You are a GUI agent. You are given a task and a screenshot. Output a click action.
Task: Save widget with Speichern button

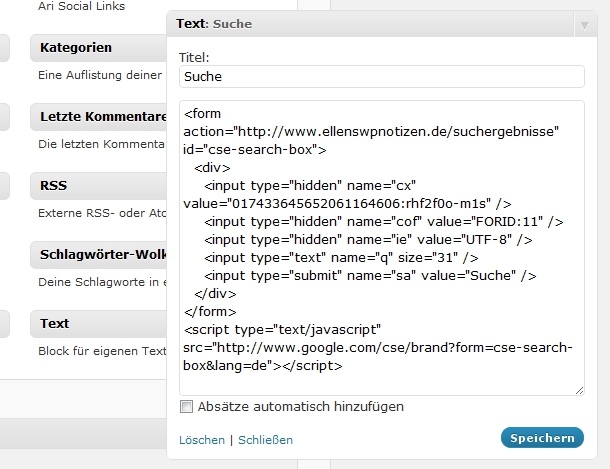click(542, 438)
